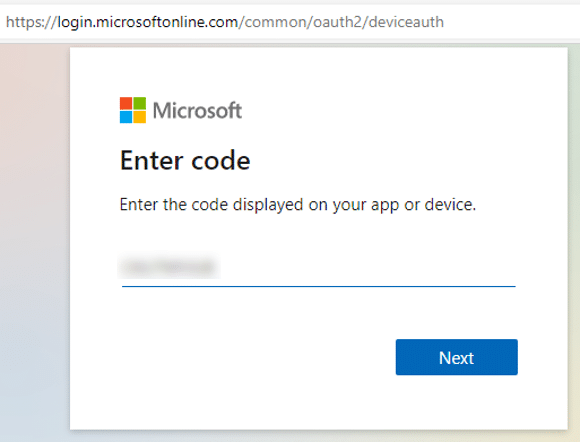Click the "Enter code" heading
The height and width of the screenshot is (442, 580).
pos(185,161)
